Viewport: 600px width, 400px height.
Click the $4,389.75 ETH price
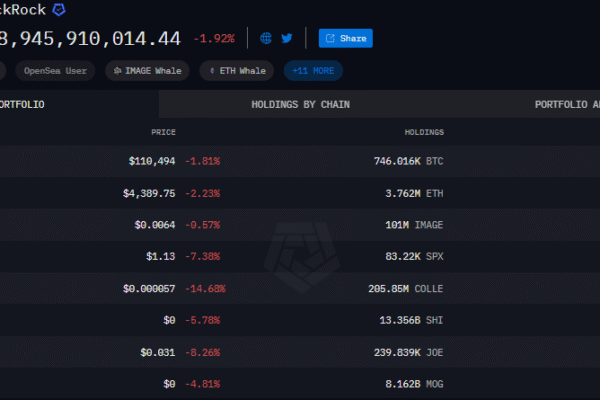(149, 193)
